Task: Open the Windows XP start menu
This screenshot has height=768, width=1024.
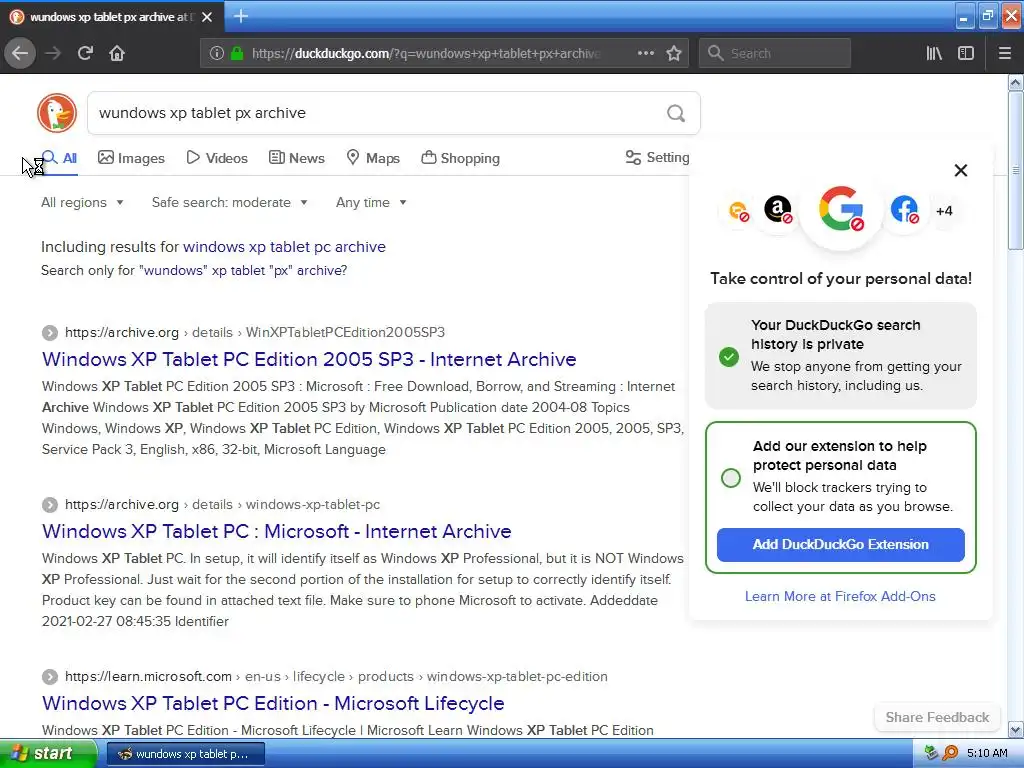Action: pyautogui.click(x=47, y=754)
